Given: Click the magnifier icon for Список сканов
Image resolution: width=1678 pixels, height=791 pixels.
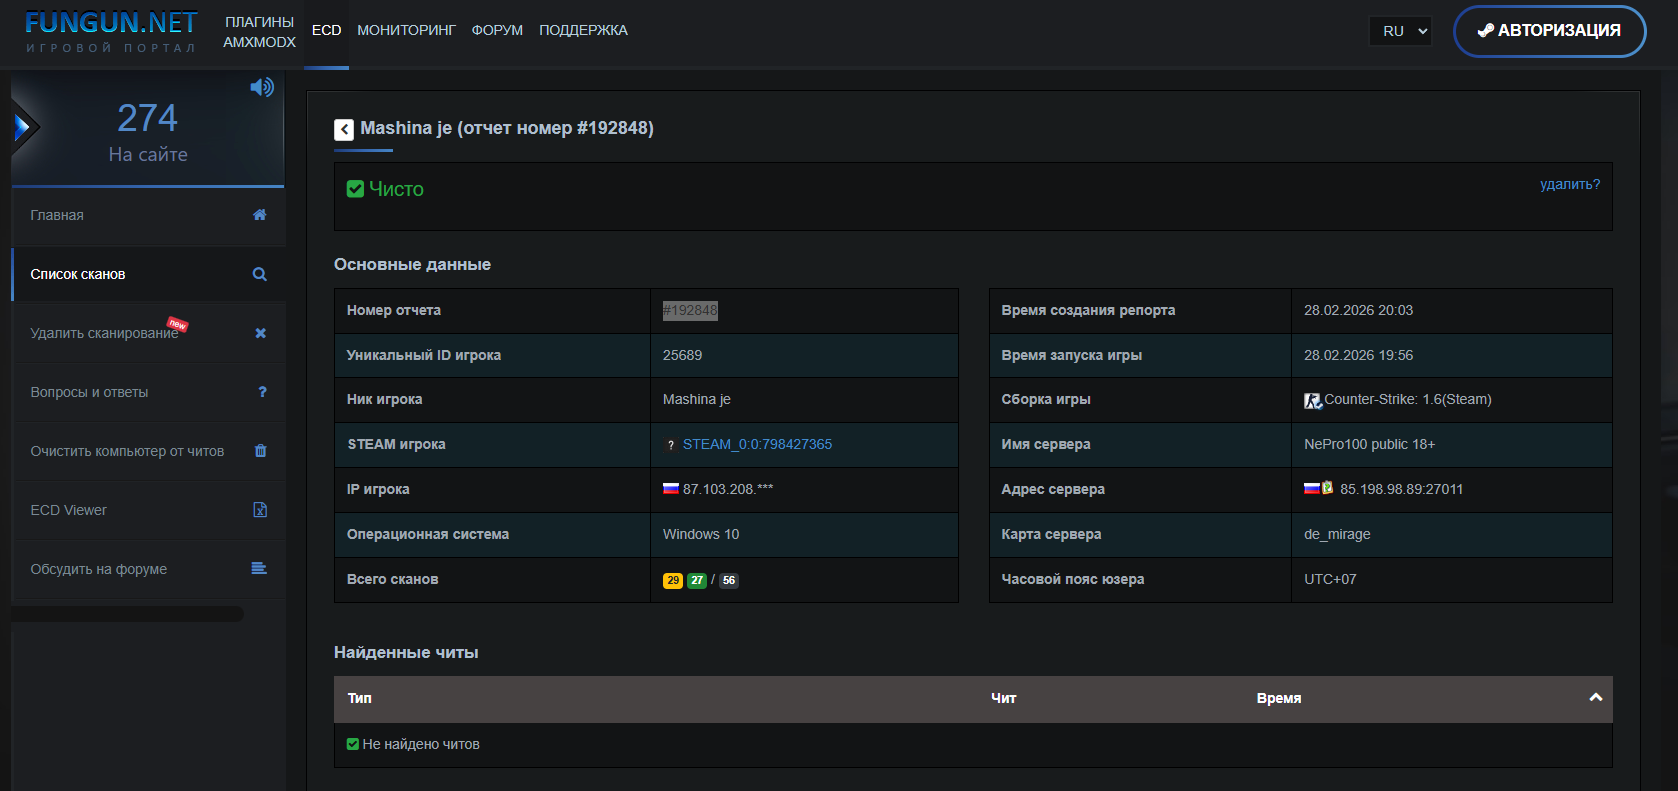Looking at the screenshot, I should tap(260, 274).
